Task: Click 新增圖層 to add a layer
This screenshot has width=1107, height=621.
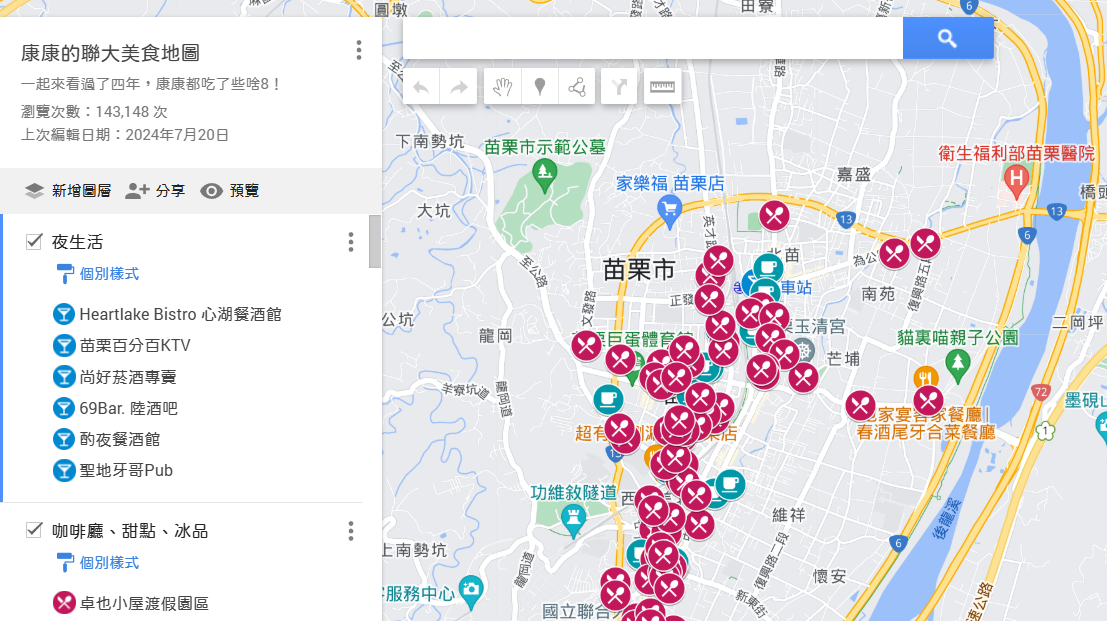Action: click(68, 191)
